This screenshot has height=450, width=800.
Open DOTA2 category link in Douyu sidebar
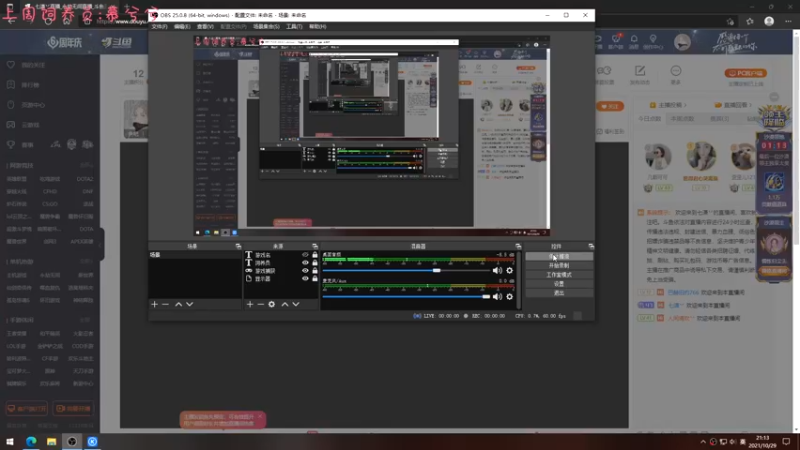click(85, 179)
